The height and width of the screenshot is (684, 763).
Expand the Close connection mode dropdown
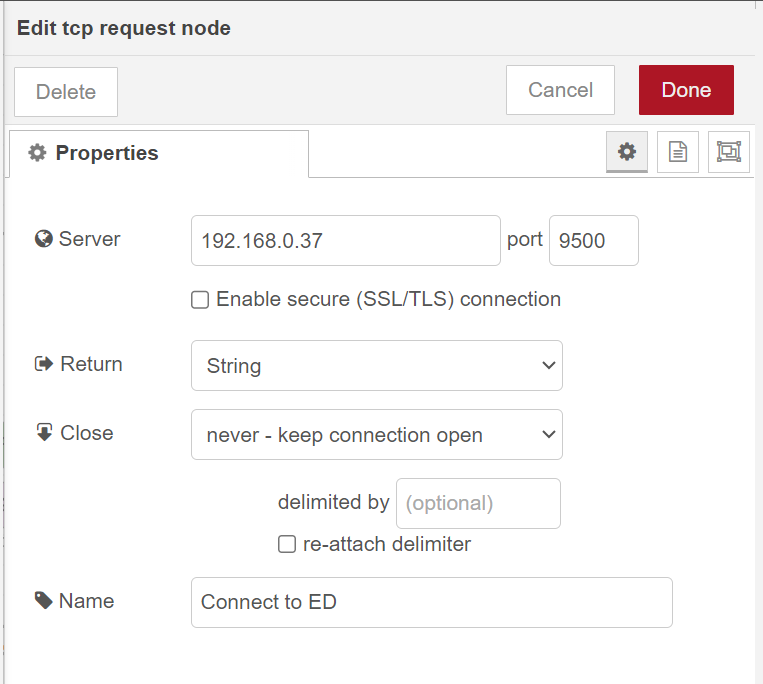coord(376,435)
